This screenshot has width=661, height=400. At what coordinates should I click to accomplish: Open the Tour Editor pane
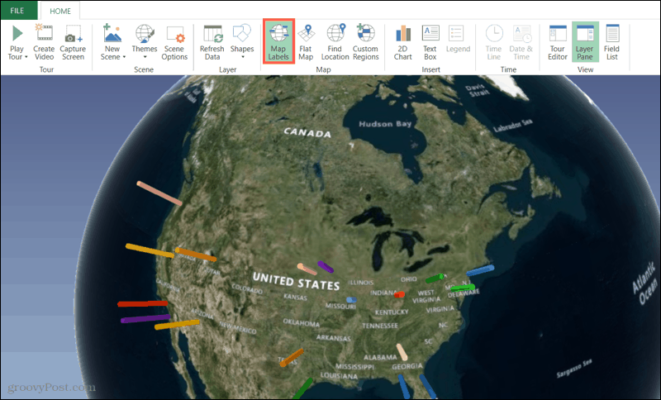click(558, 40)
